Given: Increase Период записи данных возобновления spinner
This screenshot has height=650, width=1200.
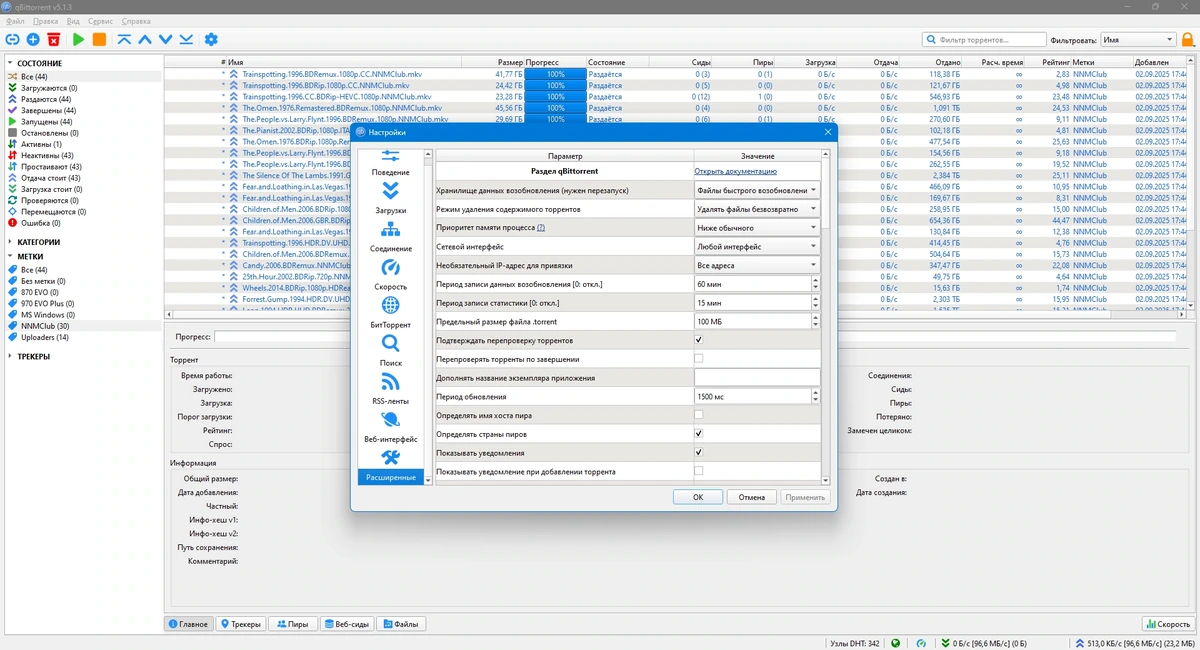Looking at the screenshot, I should pyautogui.click(x=815, y=281).
